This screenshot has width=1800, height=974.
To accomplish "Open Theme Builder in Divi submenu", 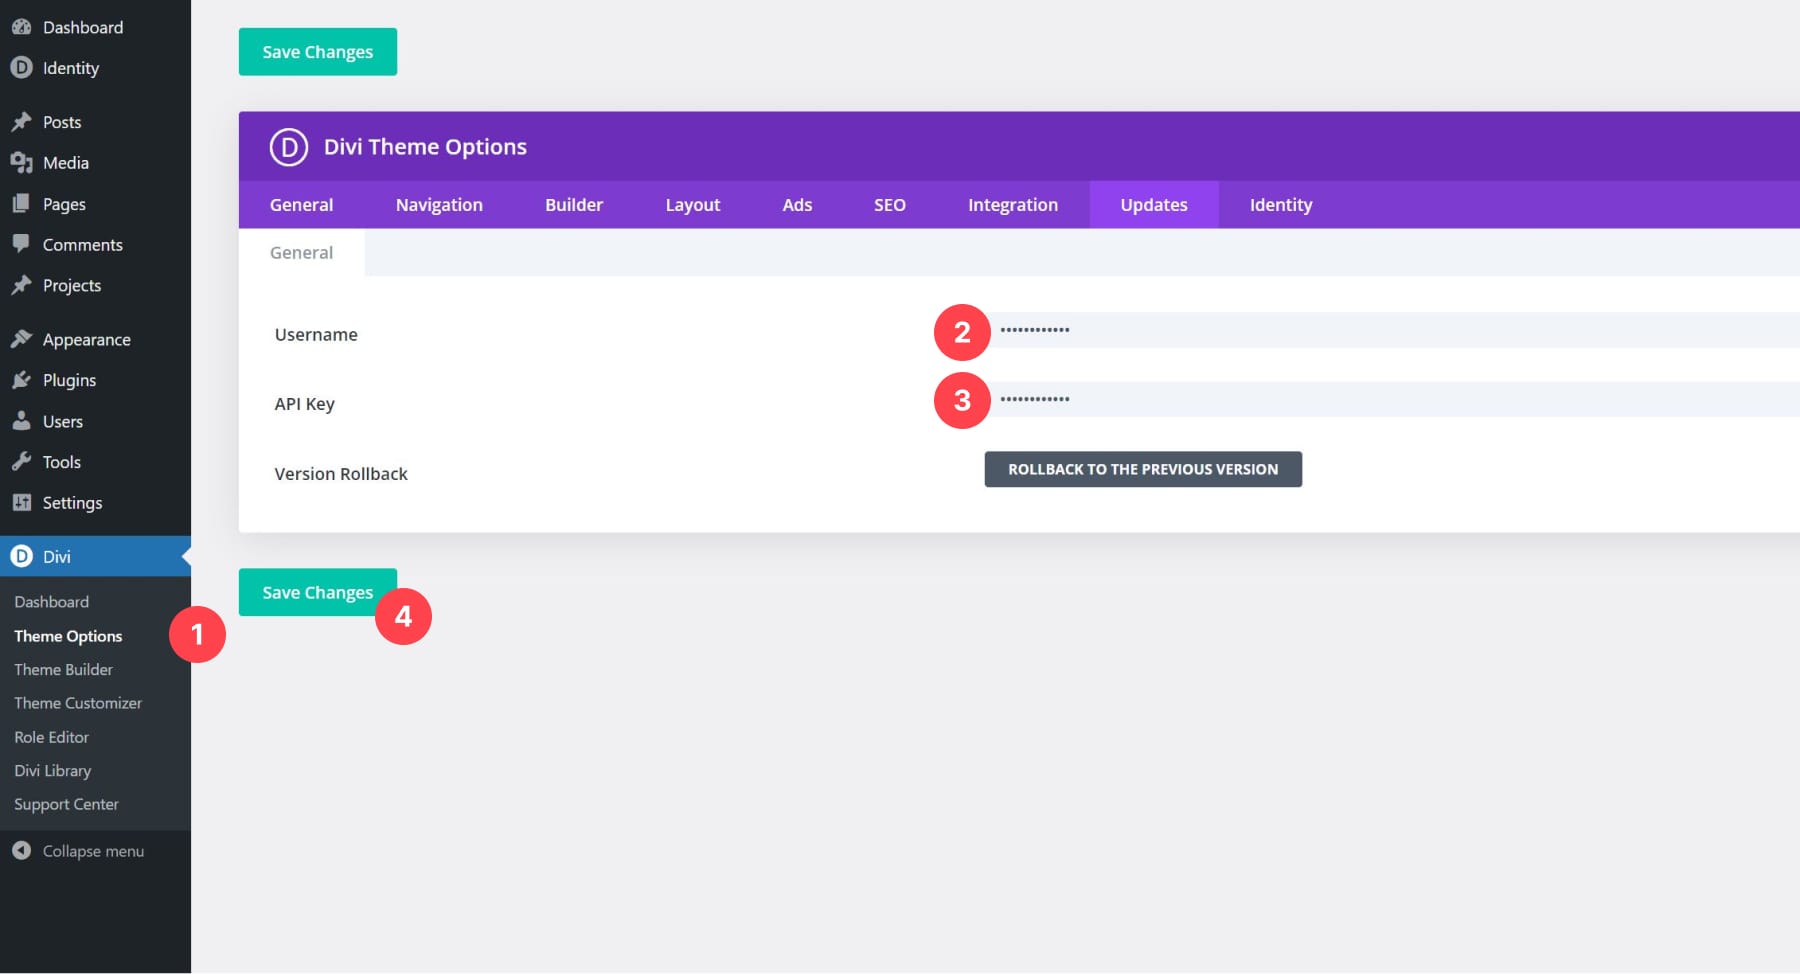I will pyautogui.click(x=63, y=670).
